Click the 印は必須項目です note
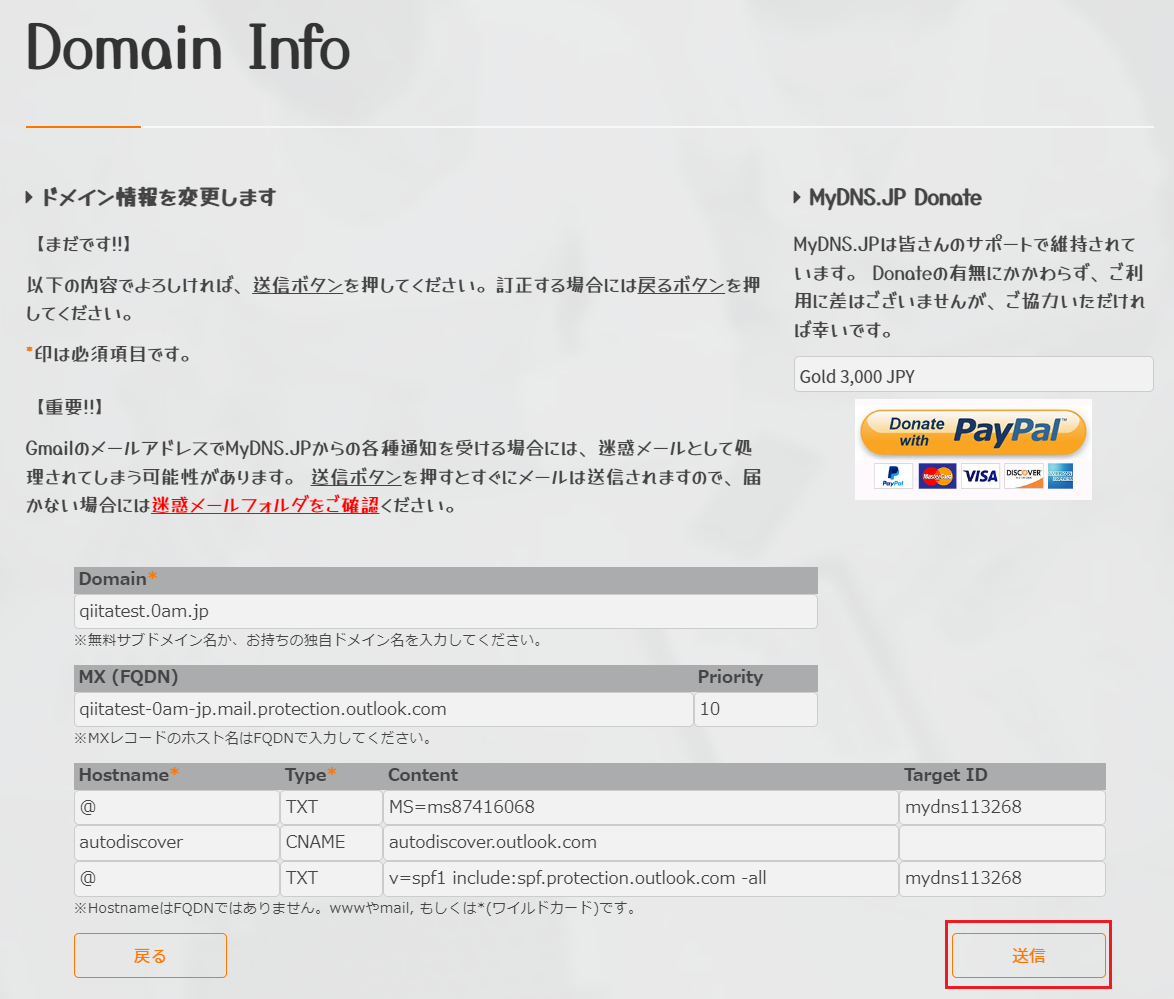 coord(109,353)
